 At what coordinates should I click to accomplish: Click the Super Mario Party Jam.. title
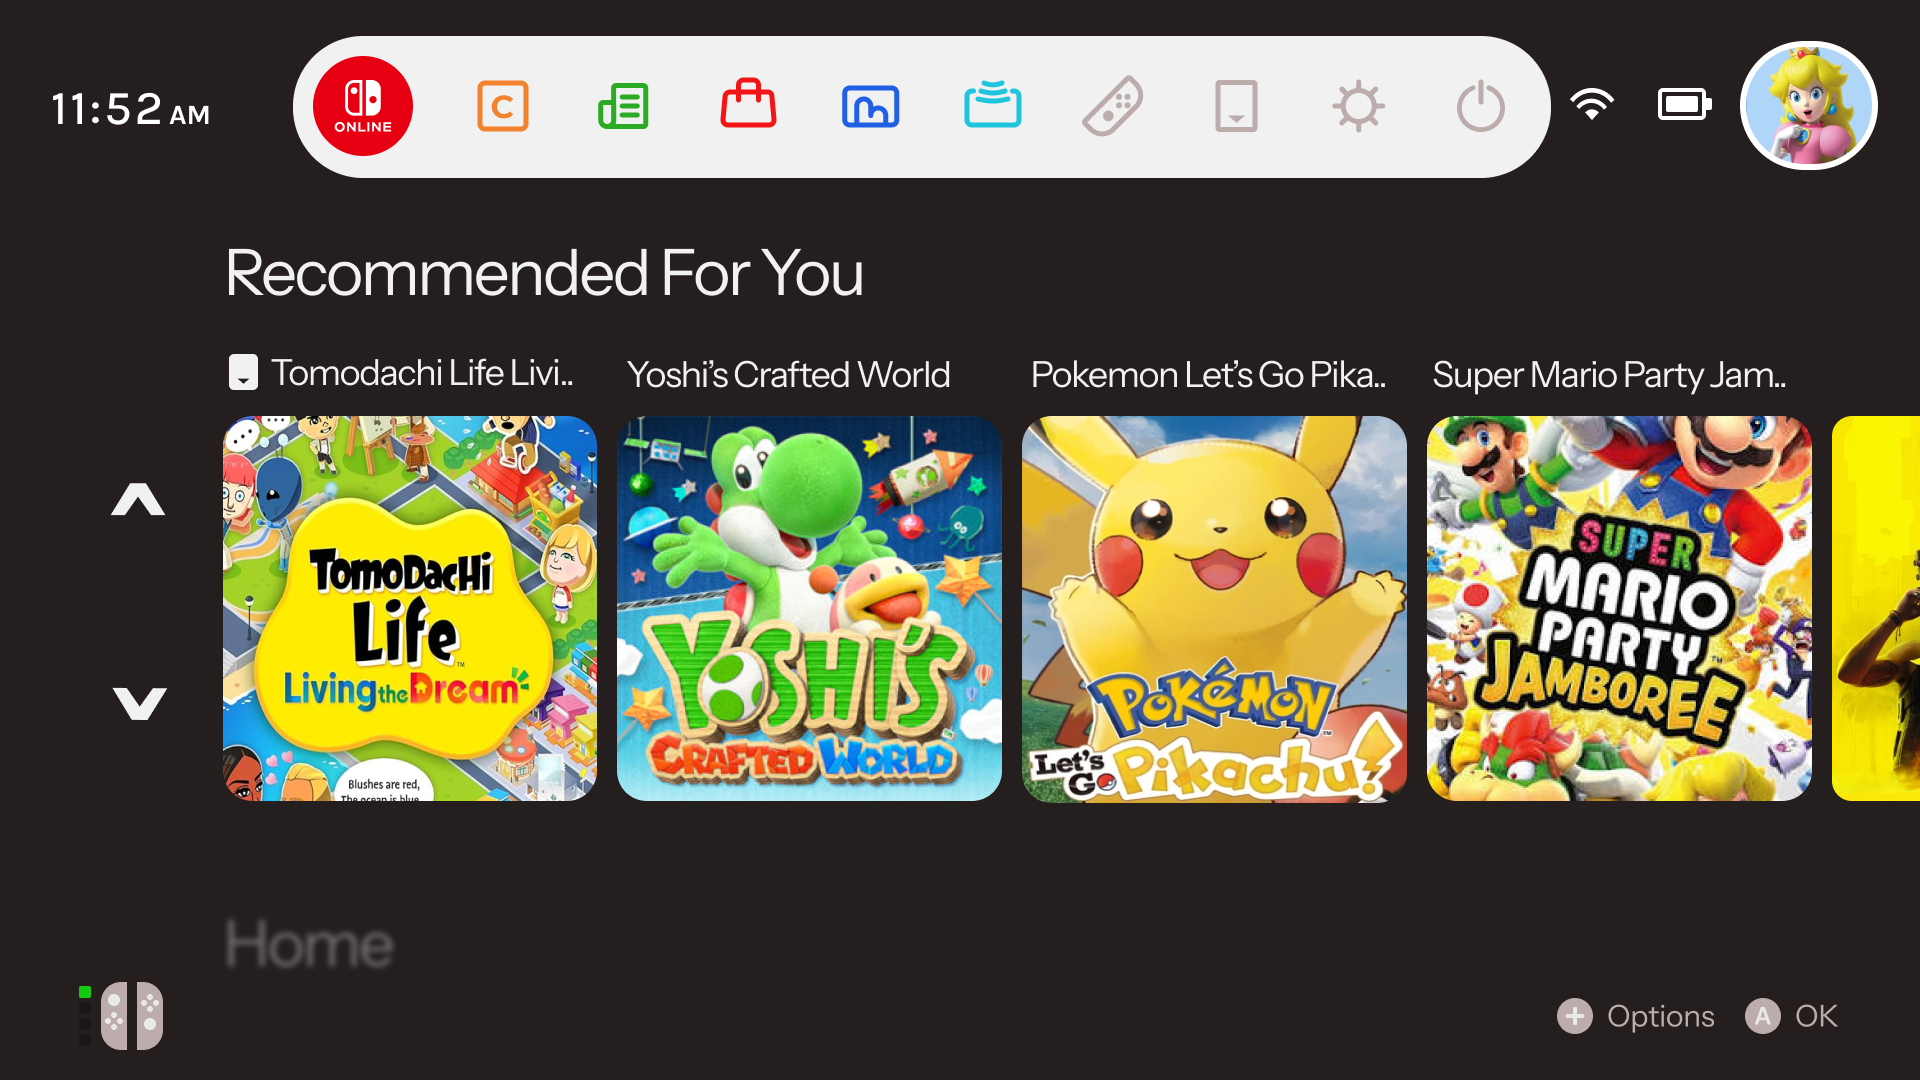[x=1609, y=375]
